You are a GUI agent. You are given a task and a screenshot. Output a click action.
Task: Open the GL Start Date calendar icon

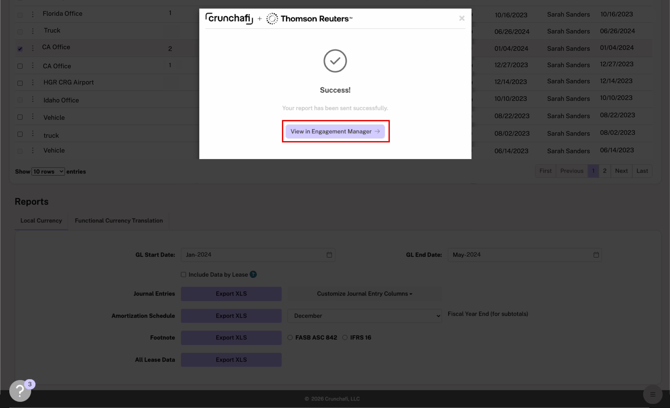click(x=329, y=255)
